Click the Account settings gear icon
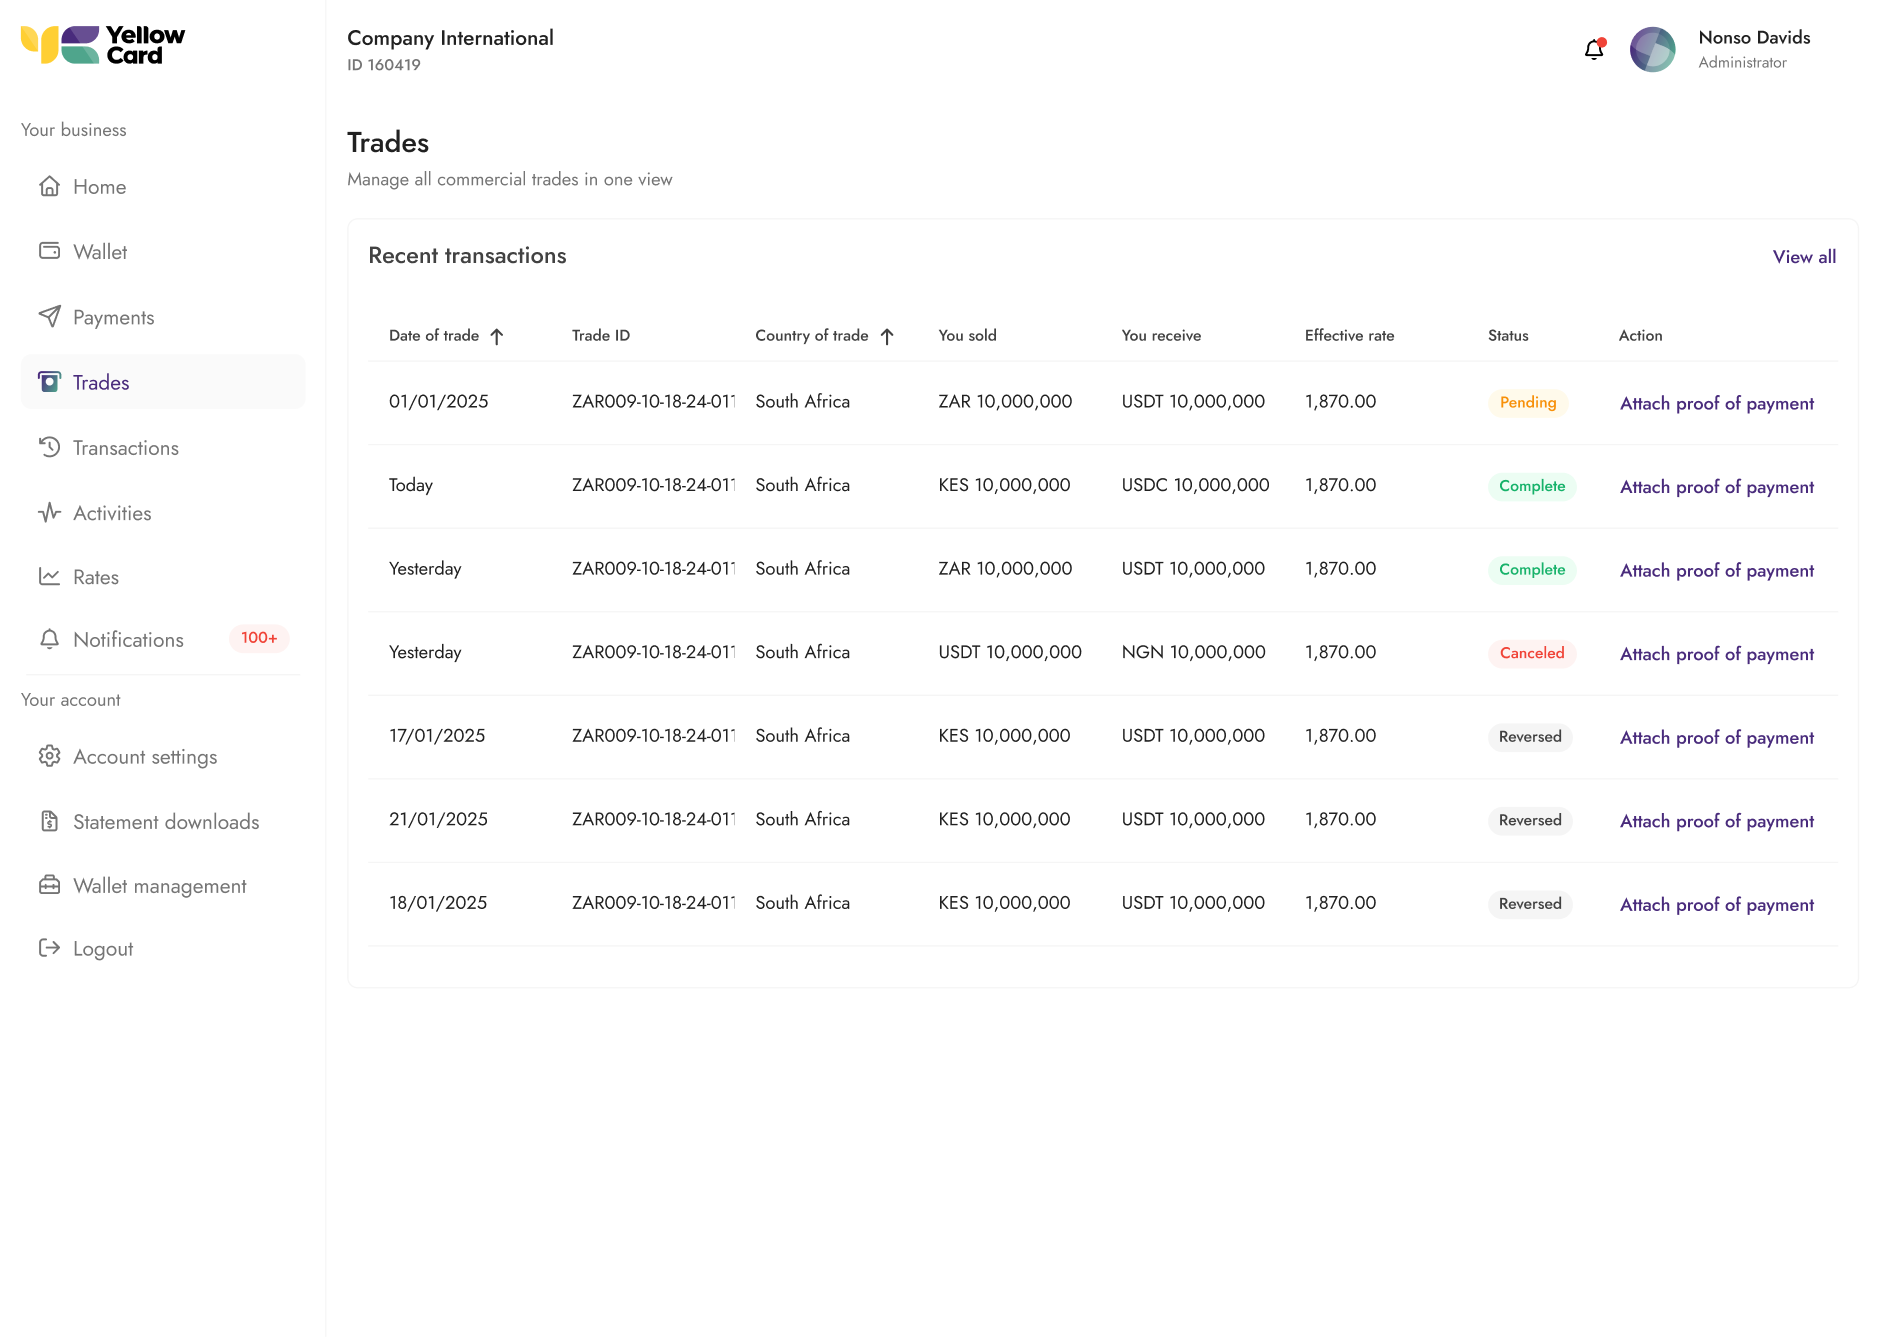The height and width of the screenshot is (1337, 1880). [49, 756]
